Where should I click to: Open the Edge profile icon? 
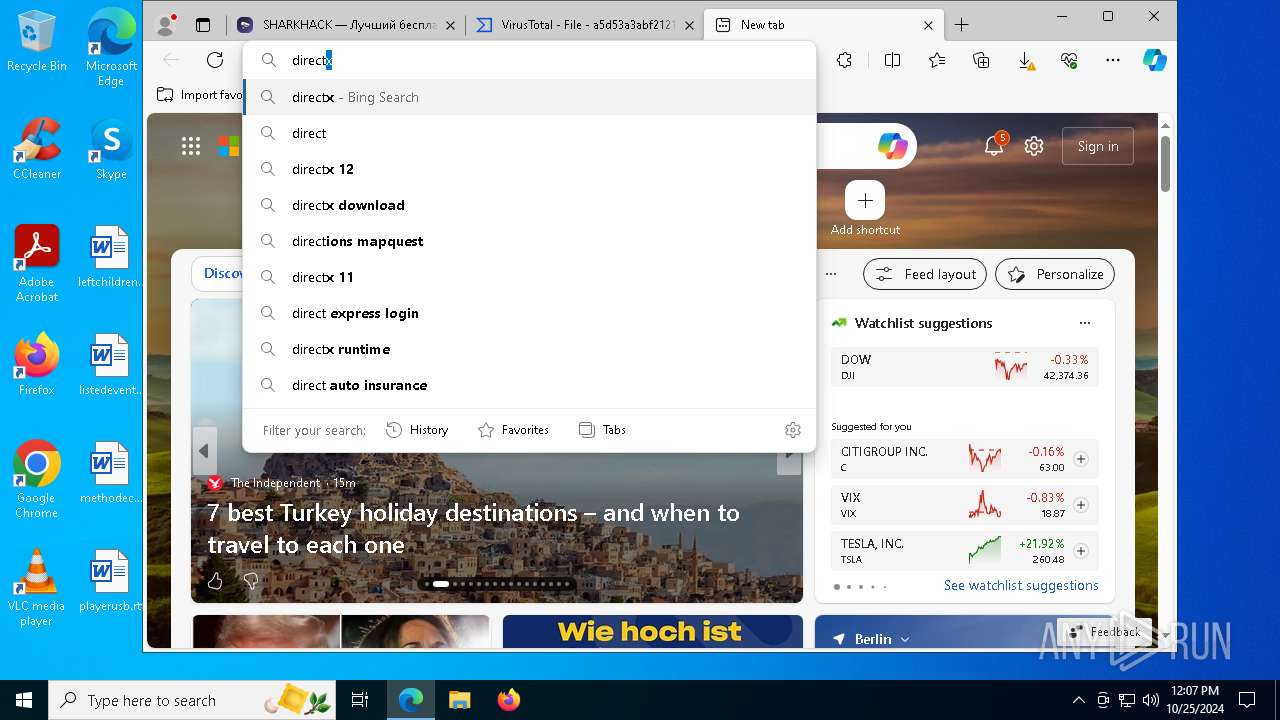click(167, 25)
